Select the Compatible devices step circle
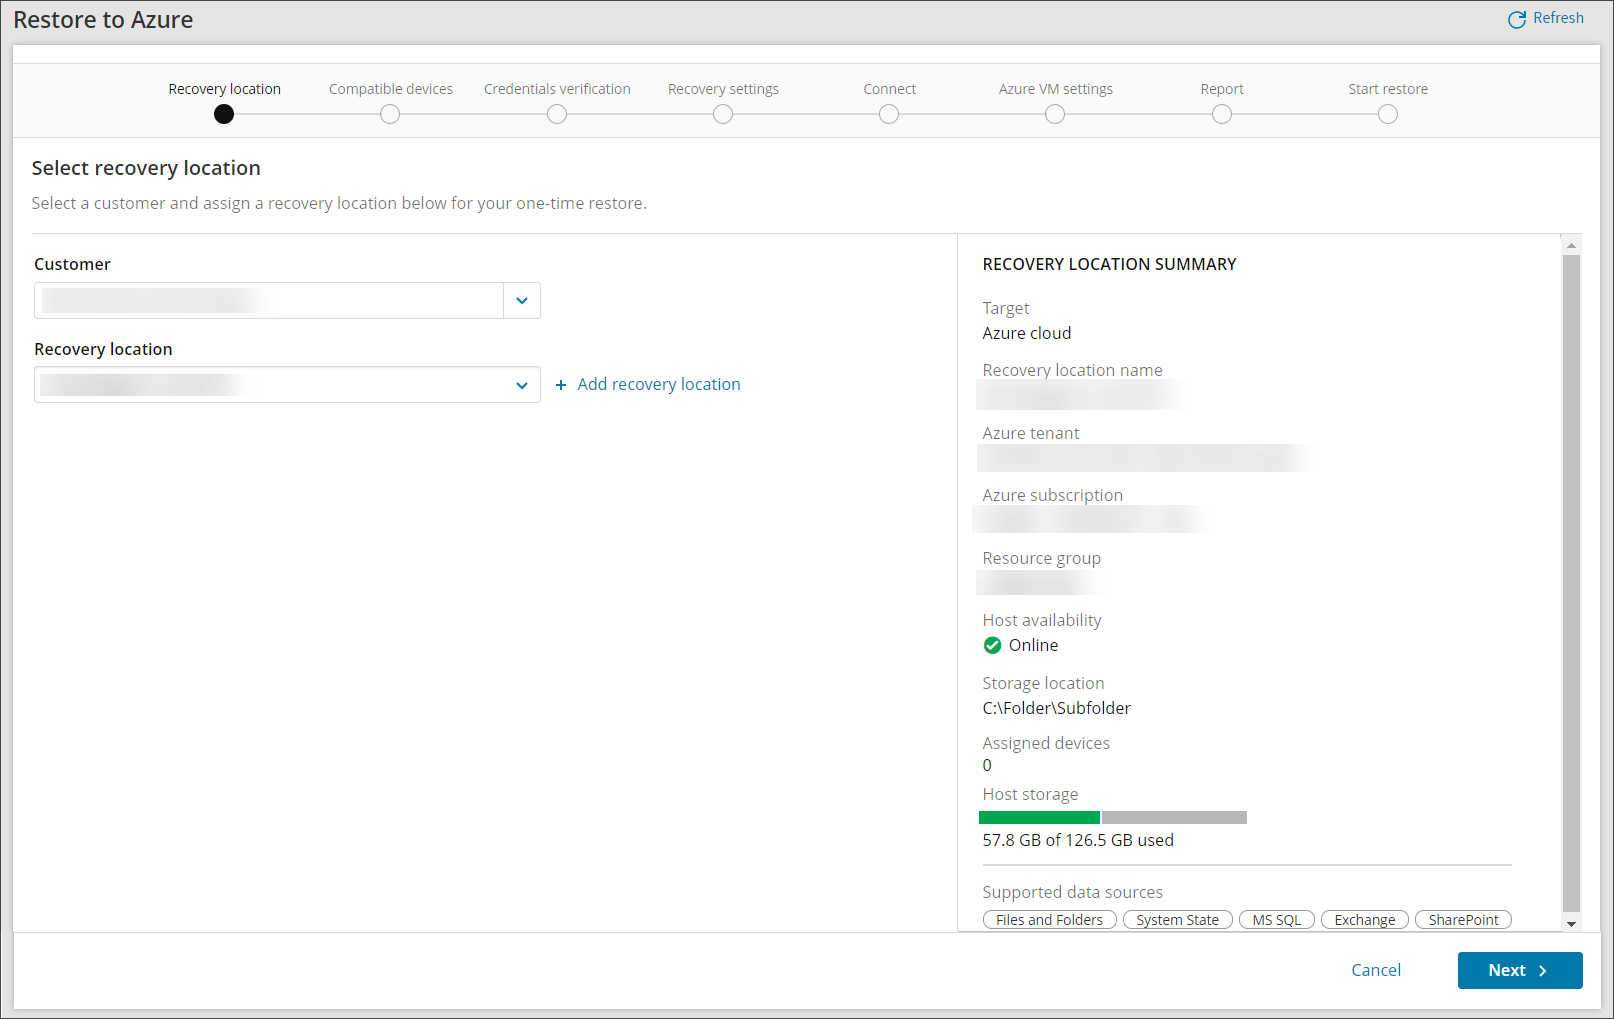This screenshot has height=1019, width=1614. pos(390,114)
